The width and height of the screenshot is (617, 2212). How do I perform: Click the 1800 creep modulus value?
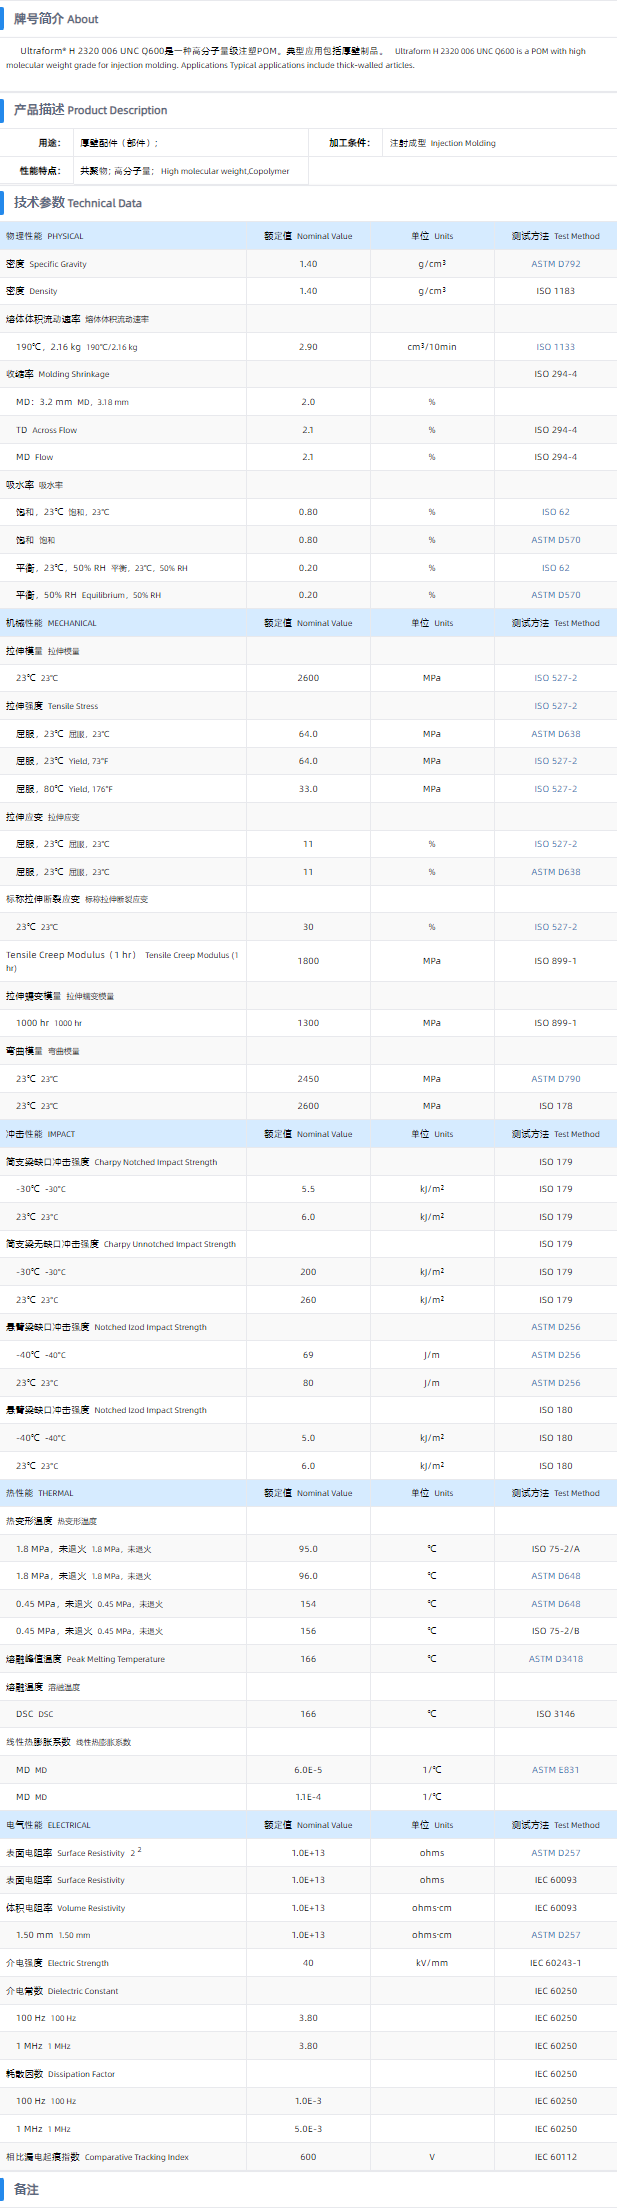308,961
